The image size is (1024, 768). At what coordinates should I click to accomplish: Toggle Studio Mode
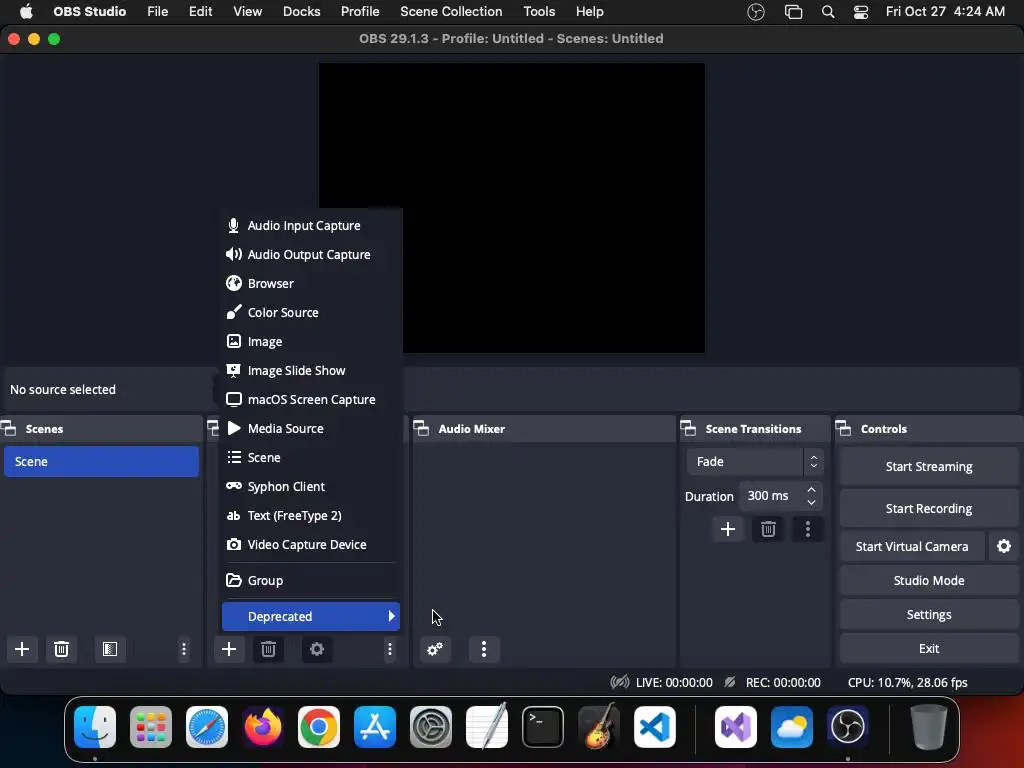(x=929, y=581)
